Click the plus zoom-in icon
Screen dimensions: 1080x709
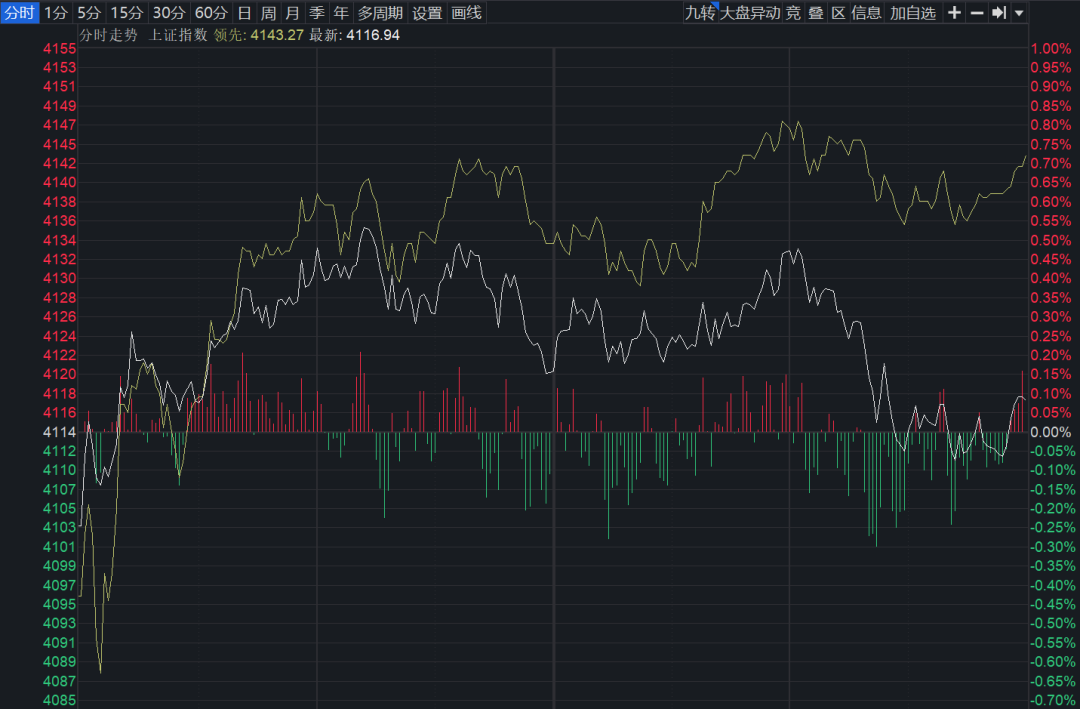(x=954, y=13)
